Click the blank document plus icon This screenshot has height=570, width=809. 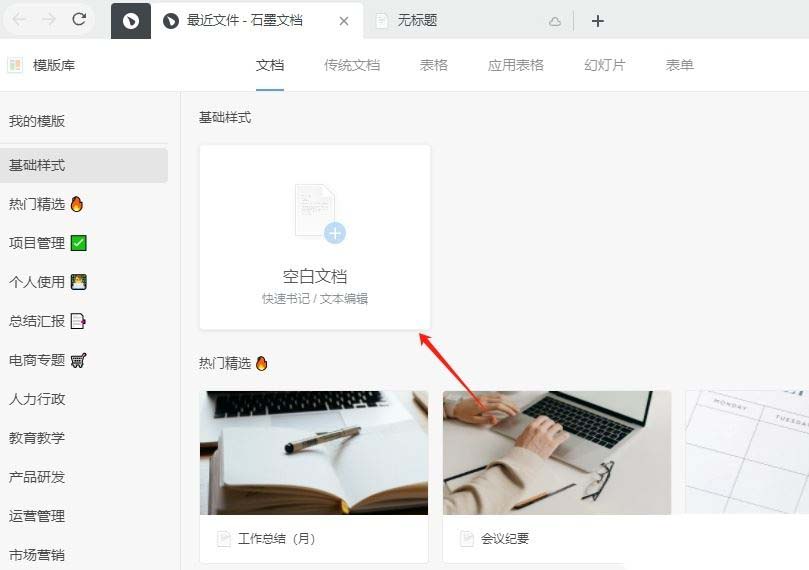coord(335,233)
